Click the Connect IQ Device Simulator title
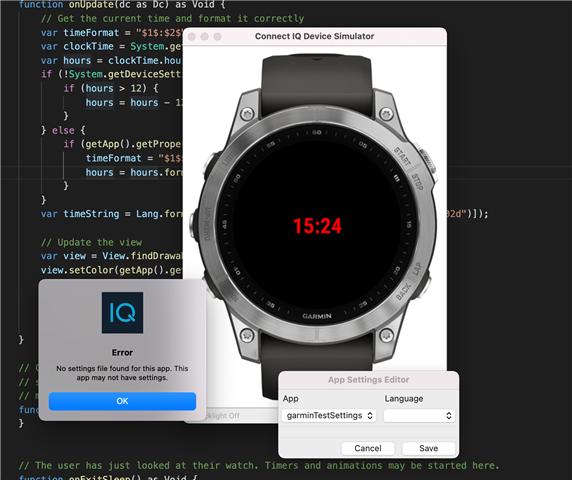 (x=314, y=36)
